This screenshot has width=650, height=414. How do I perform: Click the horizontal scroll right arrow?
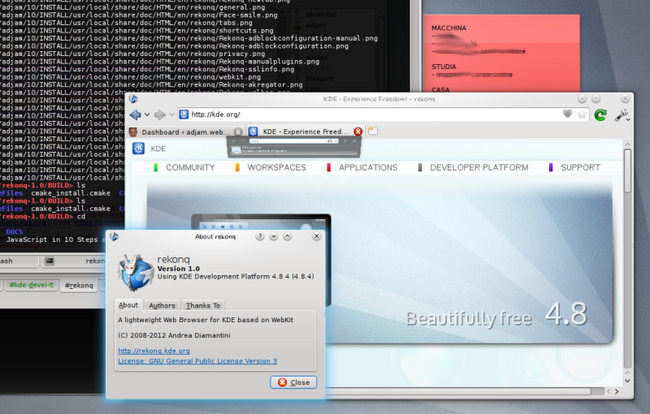pyautogui.click(x=617, y=391)
